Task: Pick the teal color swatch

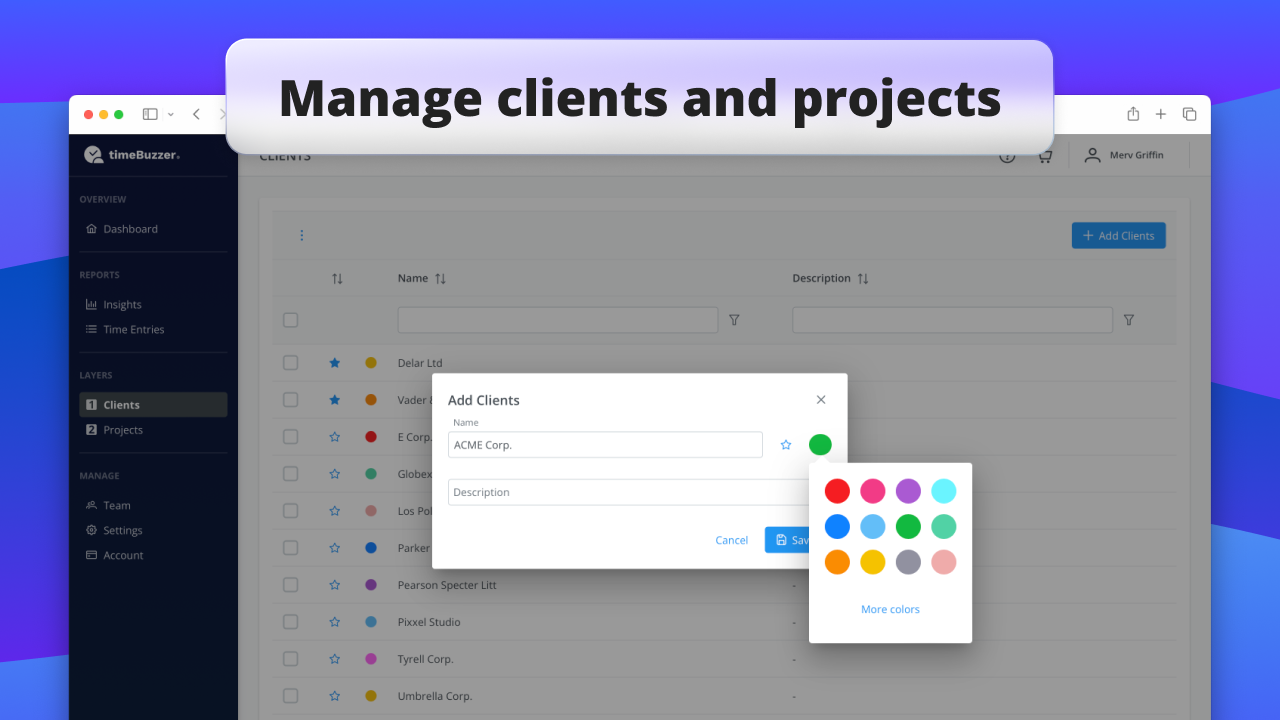Action: tap(944, 527)
